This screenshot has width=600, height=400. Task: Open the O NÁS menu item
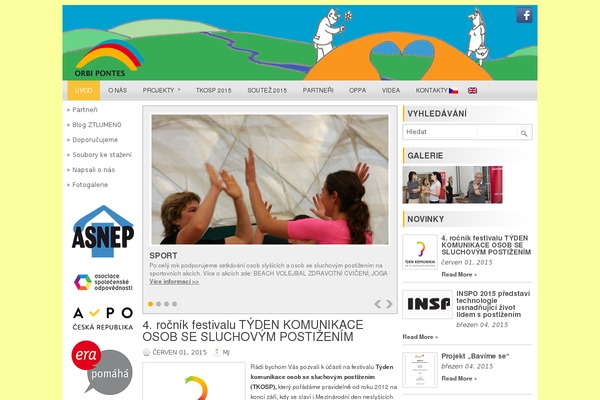click(x=117, y=90)
